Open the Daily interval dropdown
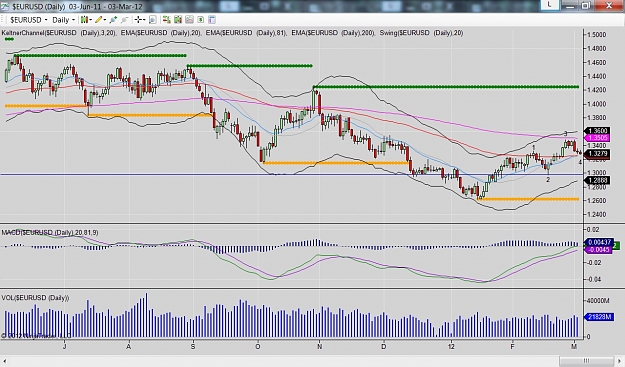 tap(63, 20)
